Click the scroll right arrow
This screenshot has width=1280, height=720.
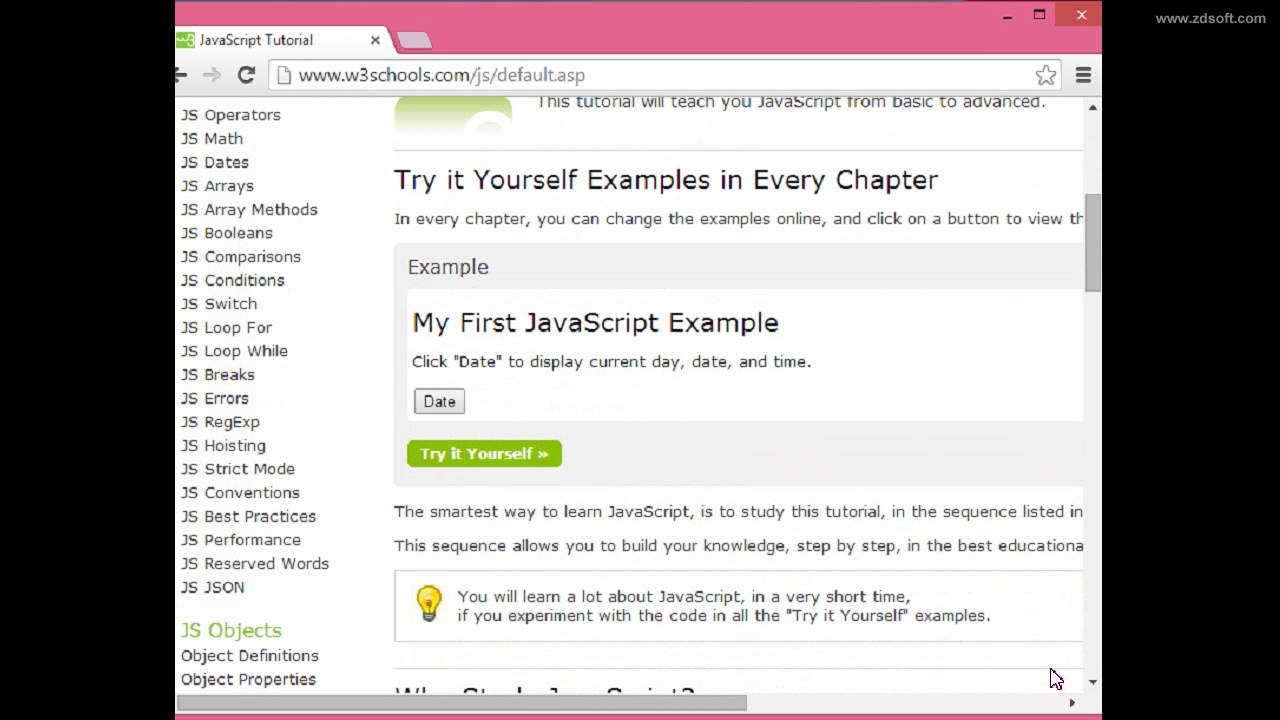tap(1072, 703)
